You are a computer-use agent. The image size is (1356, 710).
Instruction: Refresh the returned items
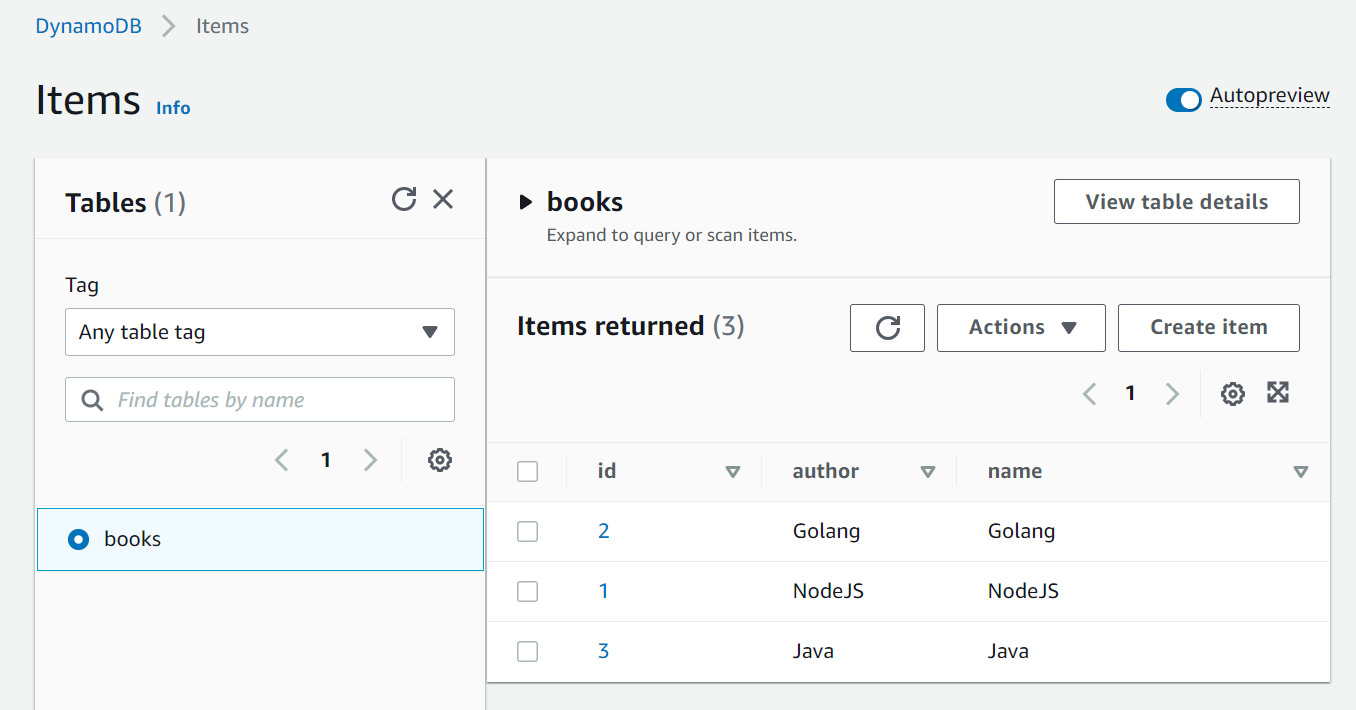[x=887, y=327]
